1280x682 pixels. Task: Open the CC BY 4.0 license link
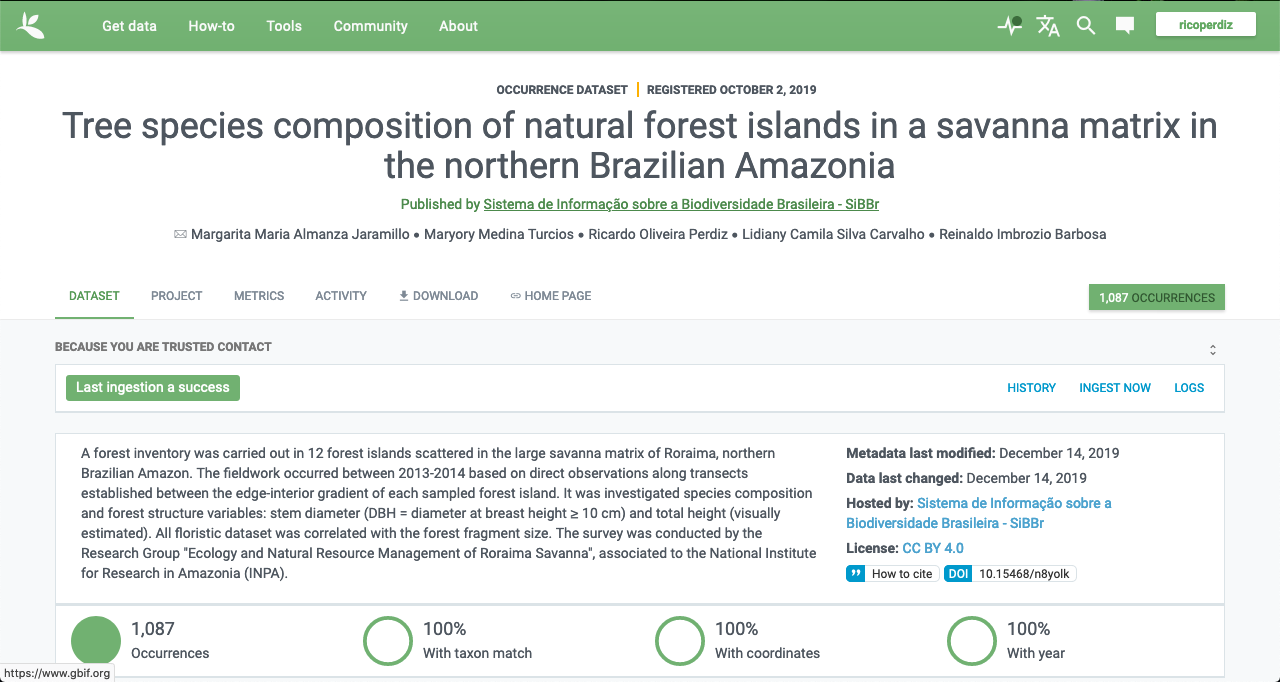[x=932, y=548]
